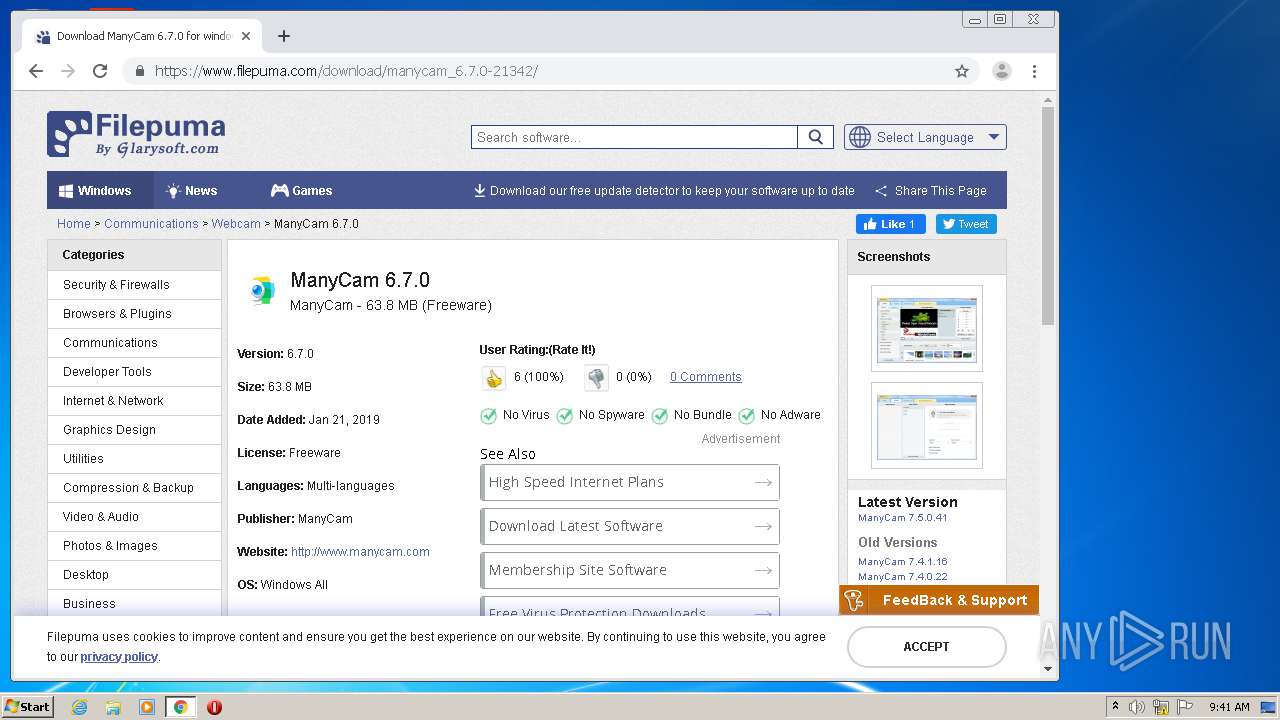
Task: Click the network tray icon
Action: click(x=1161, y=707)
